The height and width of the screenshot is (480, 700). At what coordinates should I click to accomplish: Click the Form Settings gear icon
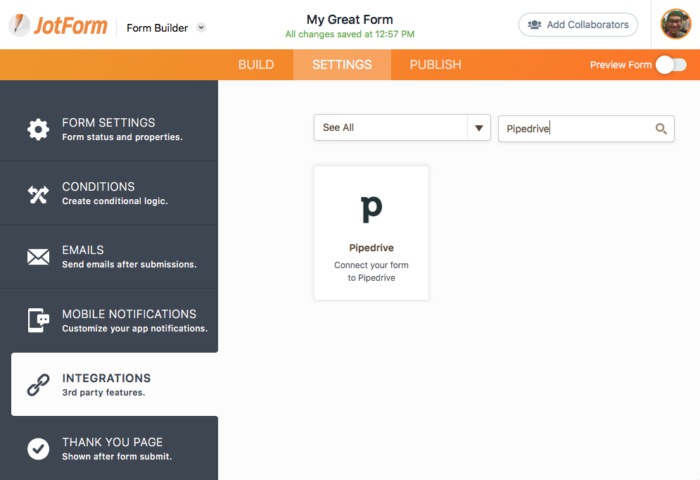[x=38, y=129]
